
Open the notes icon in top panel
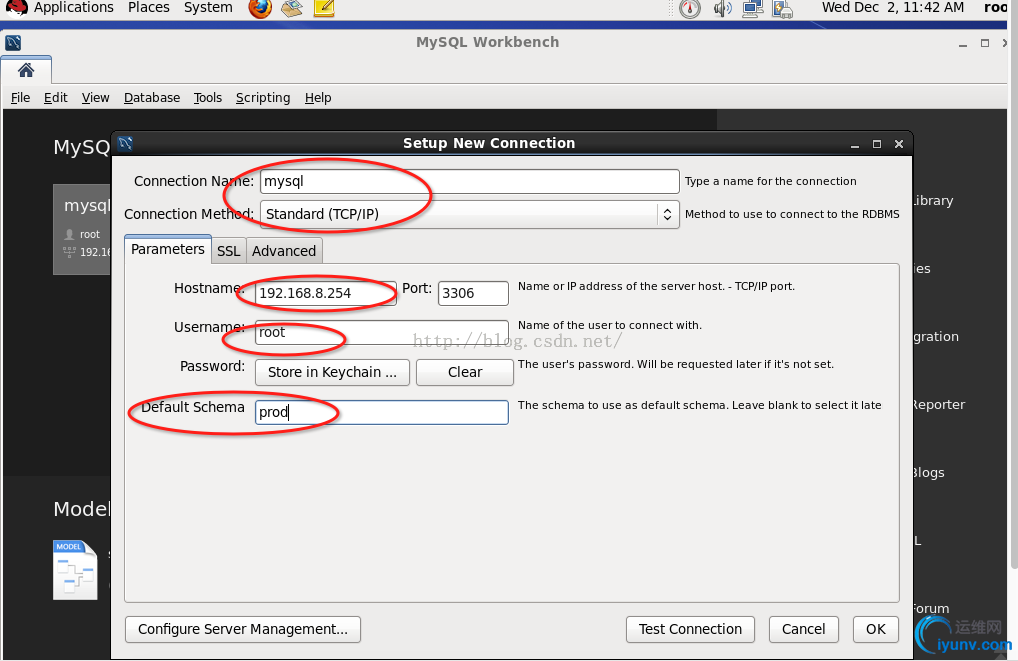click(323, 8)
